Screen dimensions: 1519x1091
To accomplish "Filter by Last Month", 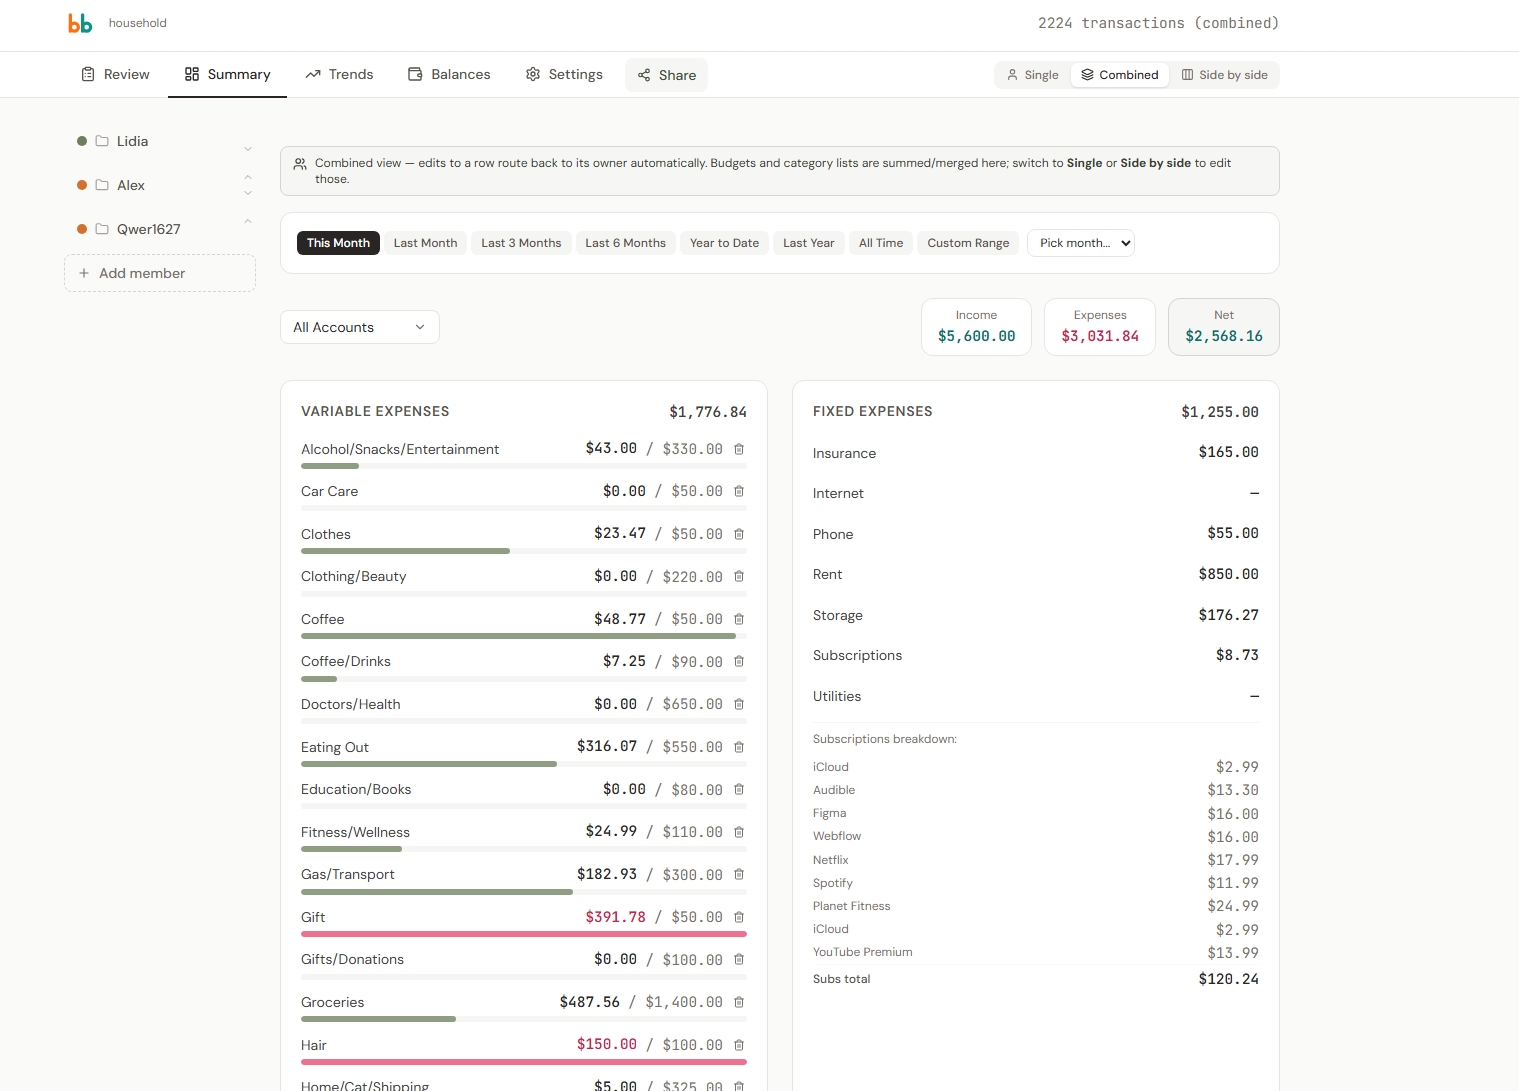I will [x=425, y=243].
